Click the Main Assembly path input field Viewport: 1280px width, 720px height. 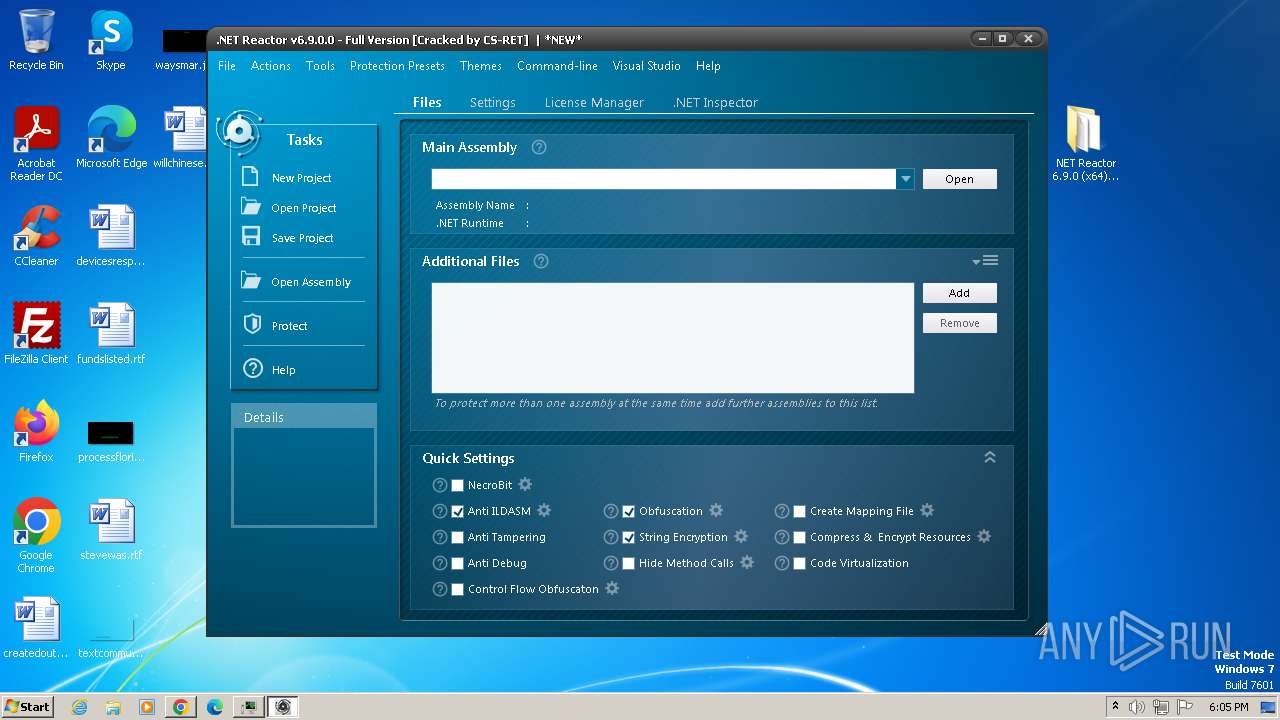tap(664, 179)
